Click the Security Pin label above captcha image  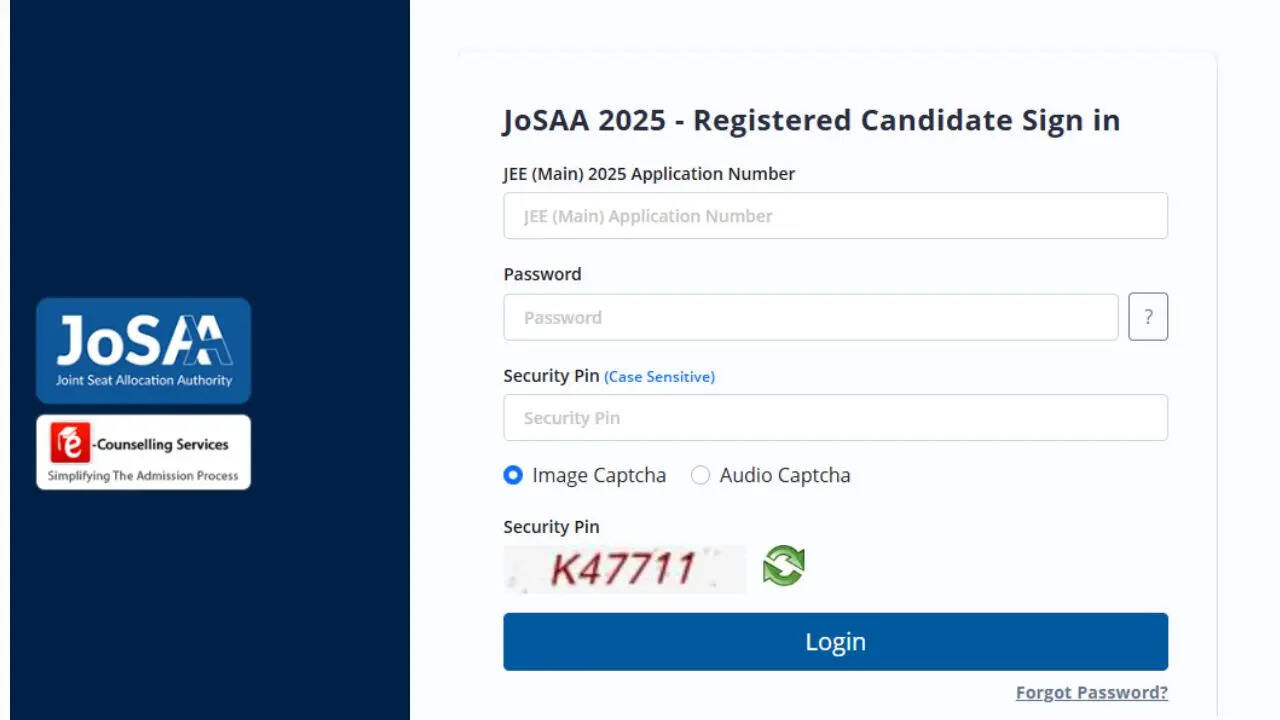[x=551, y=527]
